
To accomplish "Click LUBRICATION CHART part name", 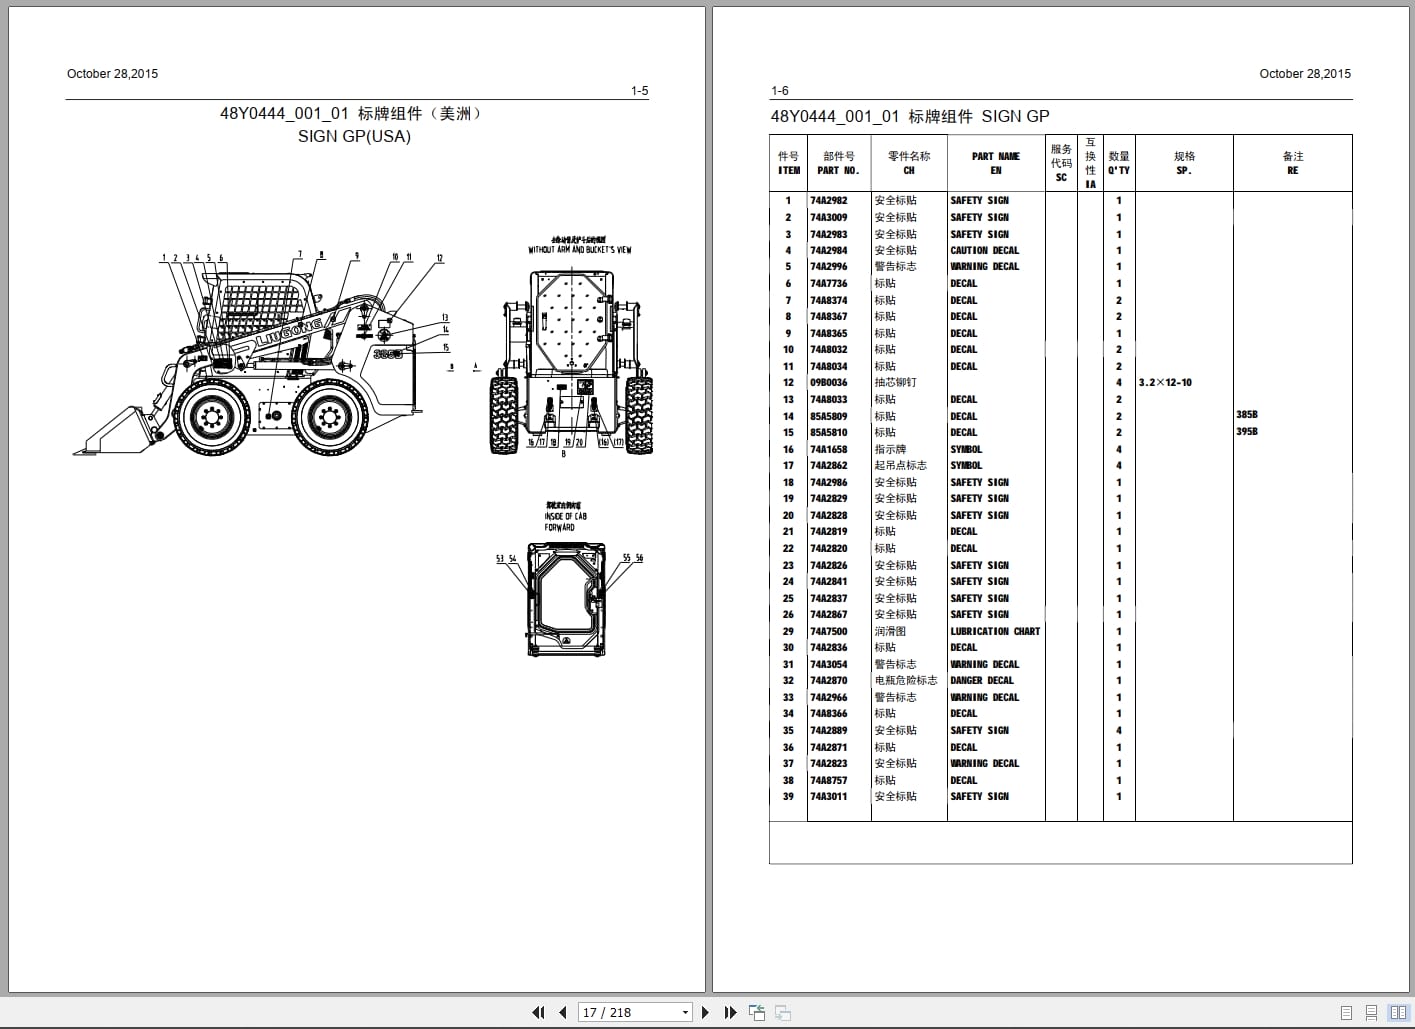I will click(x=995, y=632).
